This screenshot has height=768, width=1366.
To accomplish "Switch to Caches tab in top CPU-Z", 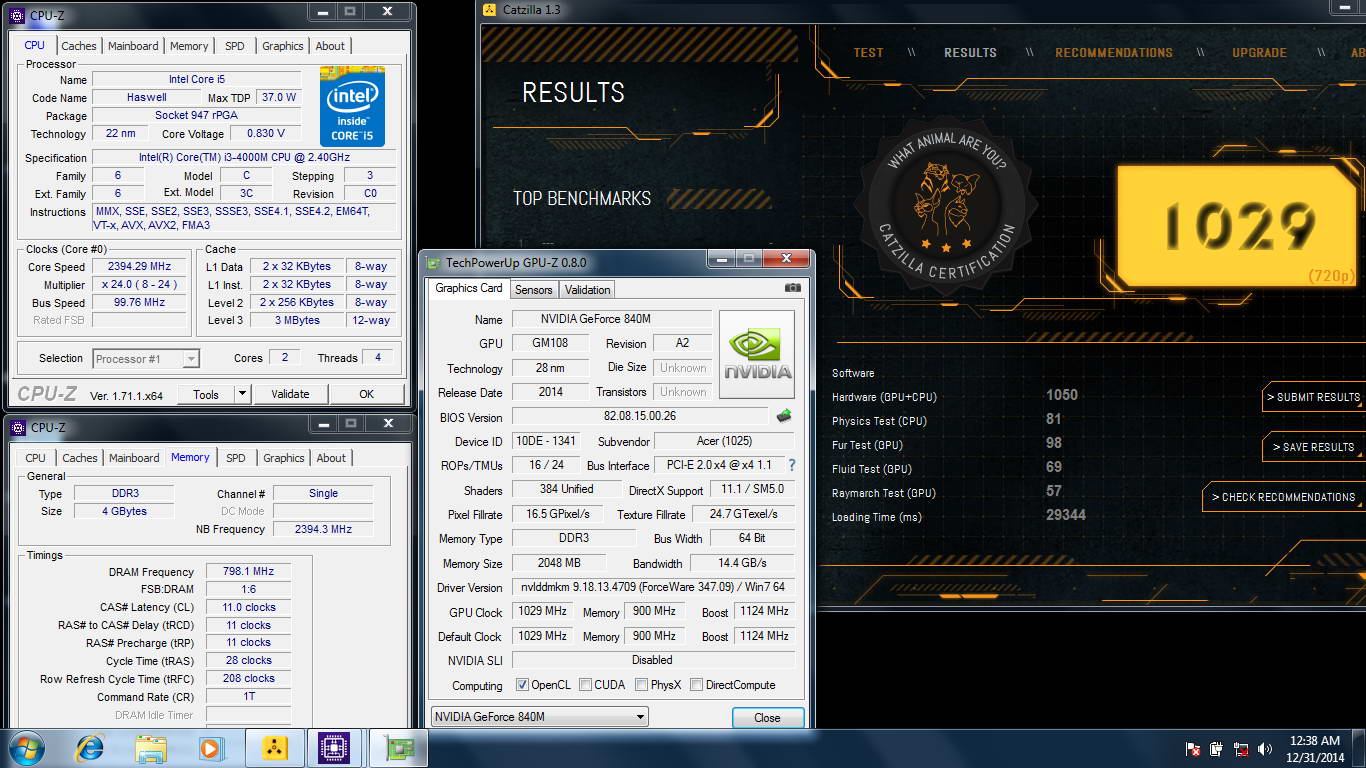I will [79, 46].
